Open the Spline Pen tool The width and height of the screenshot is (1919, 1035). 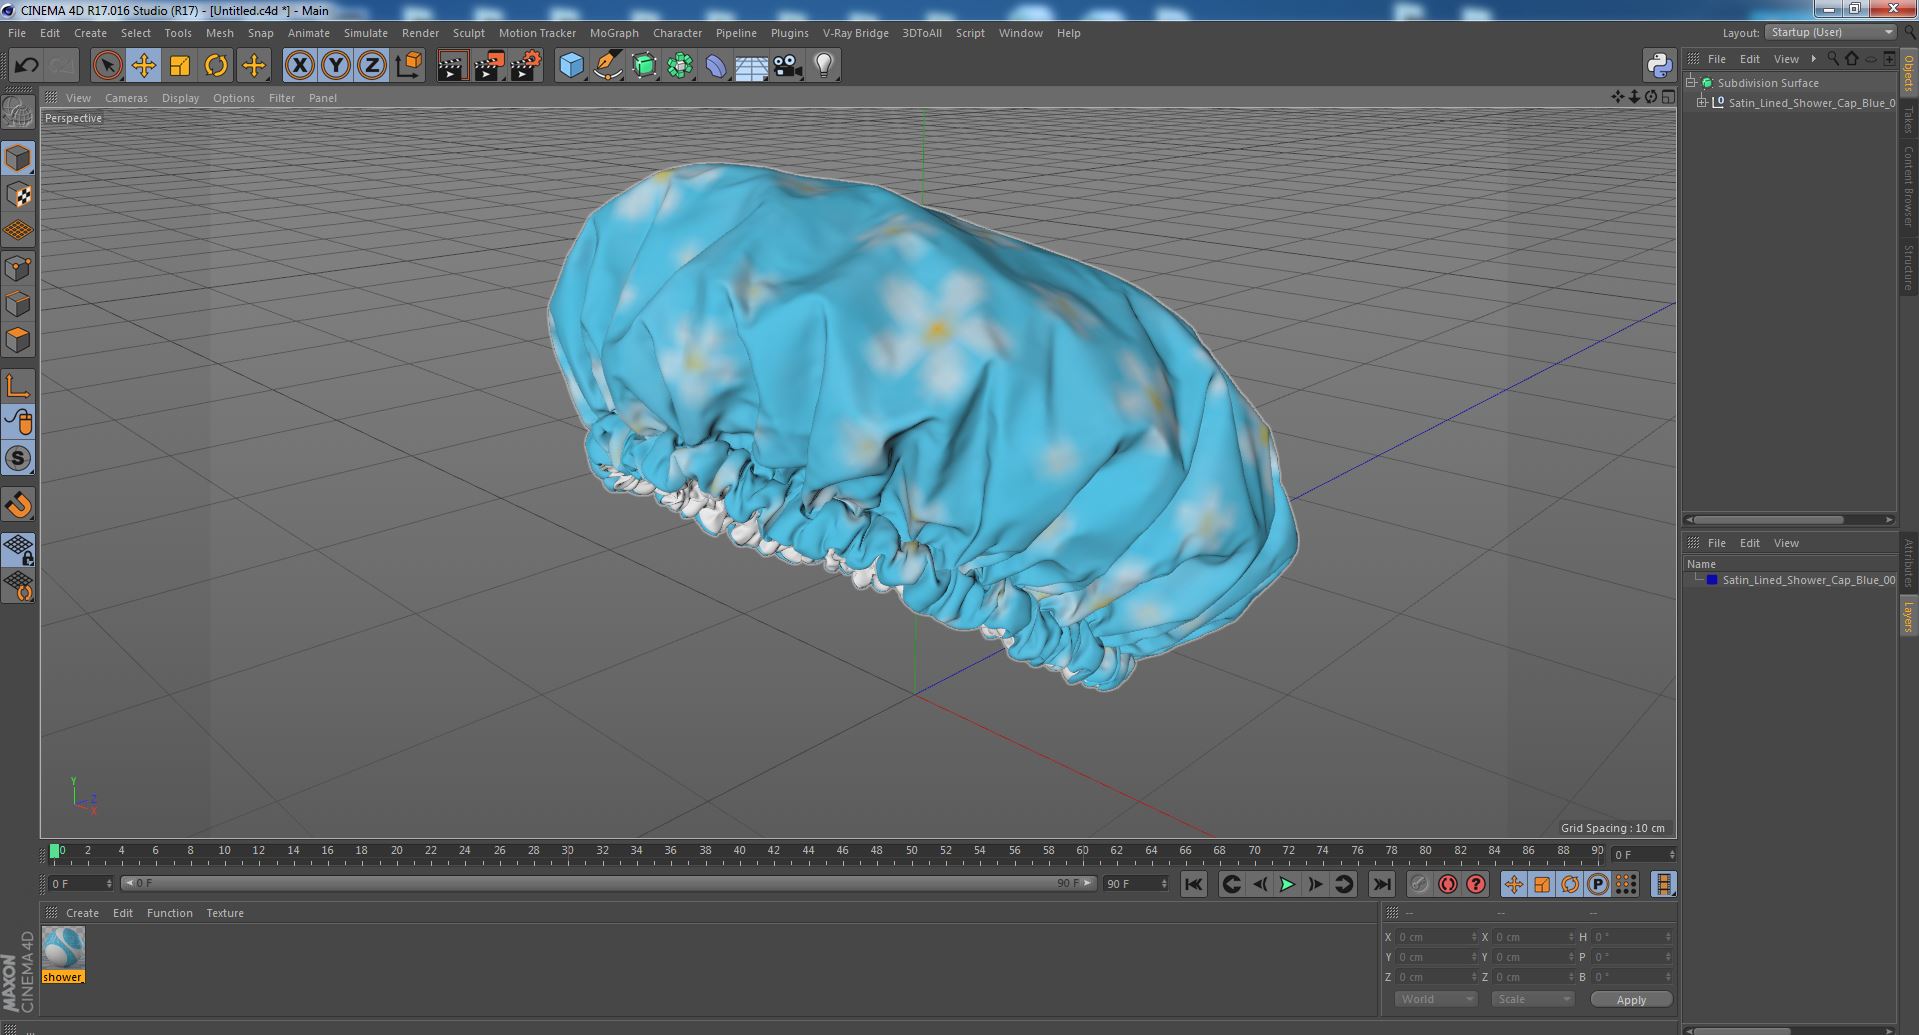[x=607, y=66]
